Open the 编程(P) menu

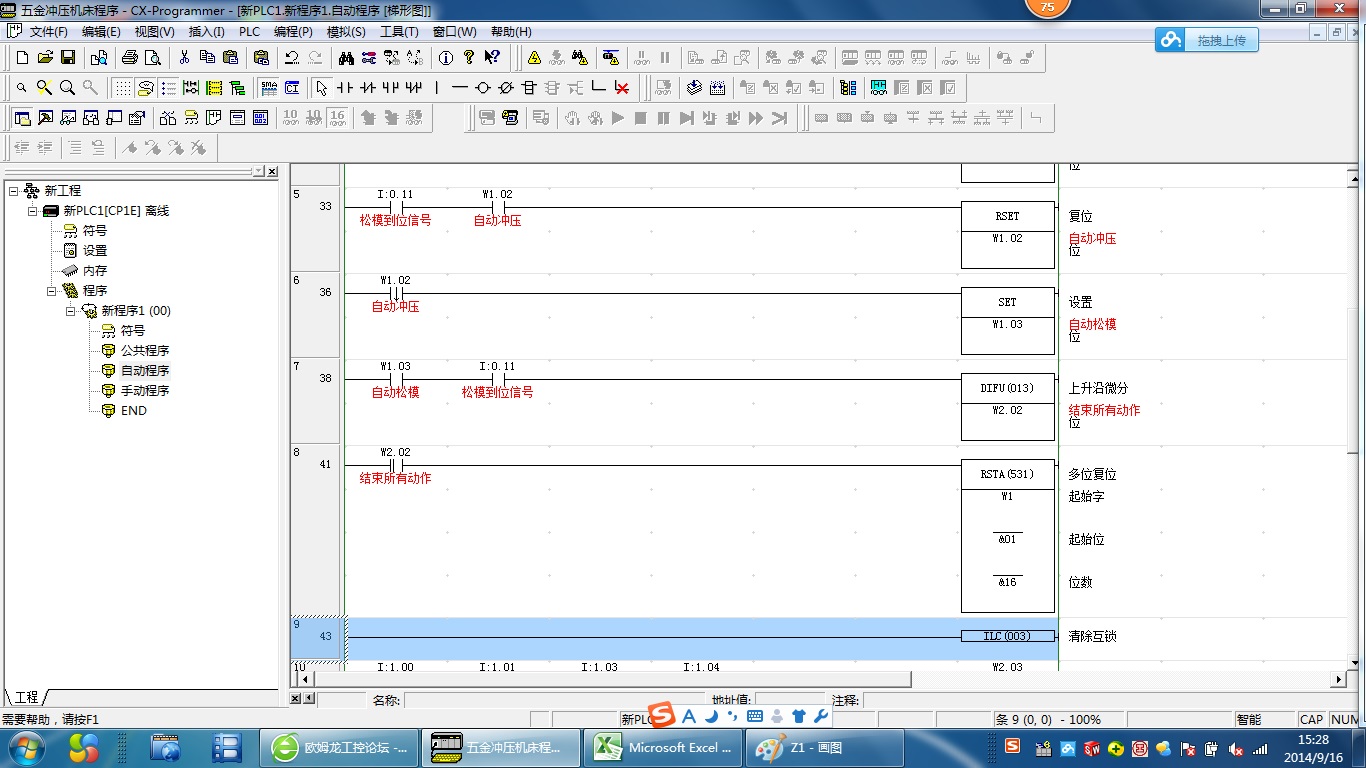[293, 32]
